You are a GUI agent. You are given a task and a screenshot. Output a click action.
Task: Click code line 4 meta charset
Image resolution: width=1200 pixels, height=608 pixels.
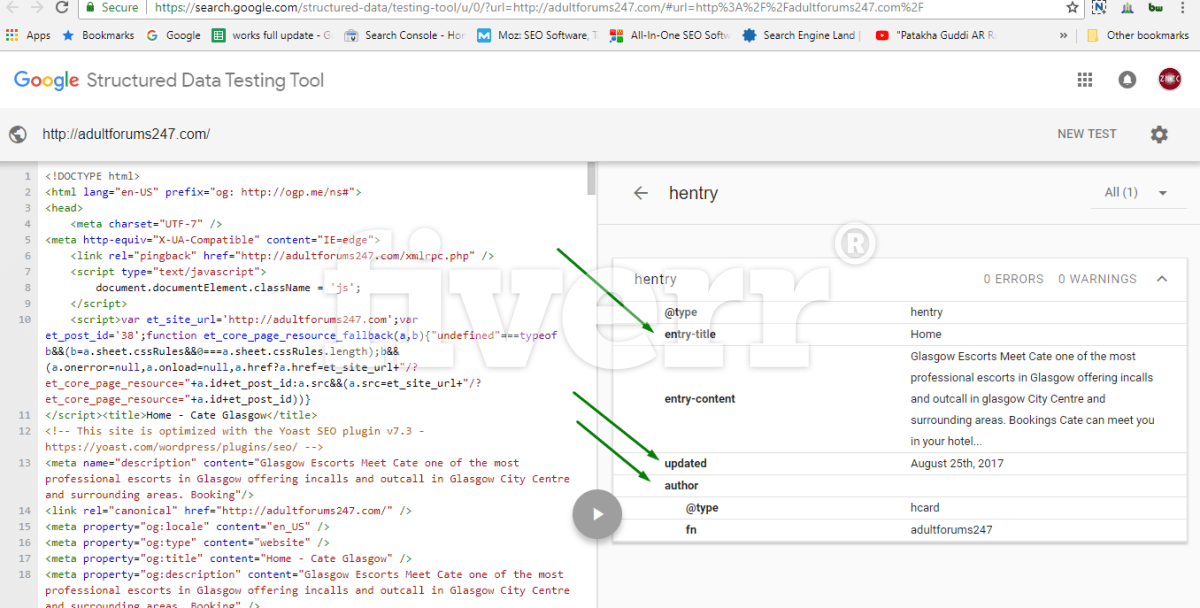146,224
